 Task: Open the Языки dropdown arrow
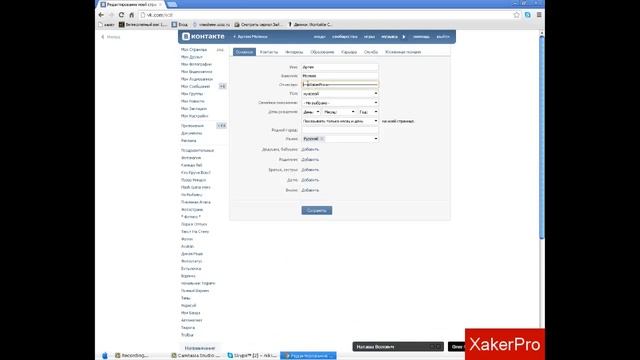coord(376,139)
